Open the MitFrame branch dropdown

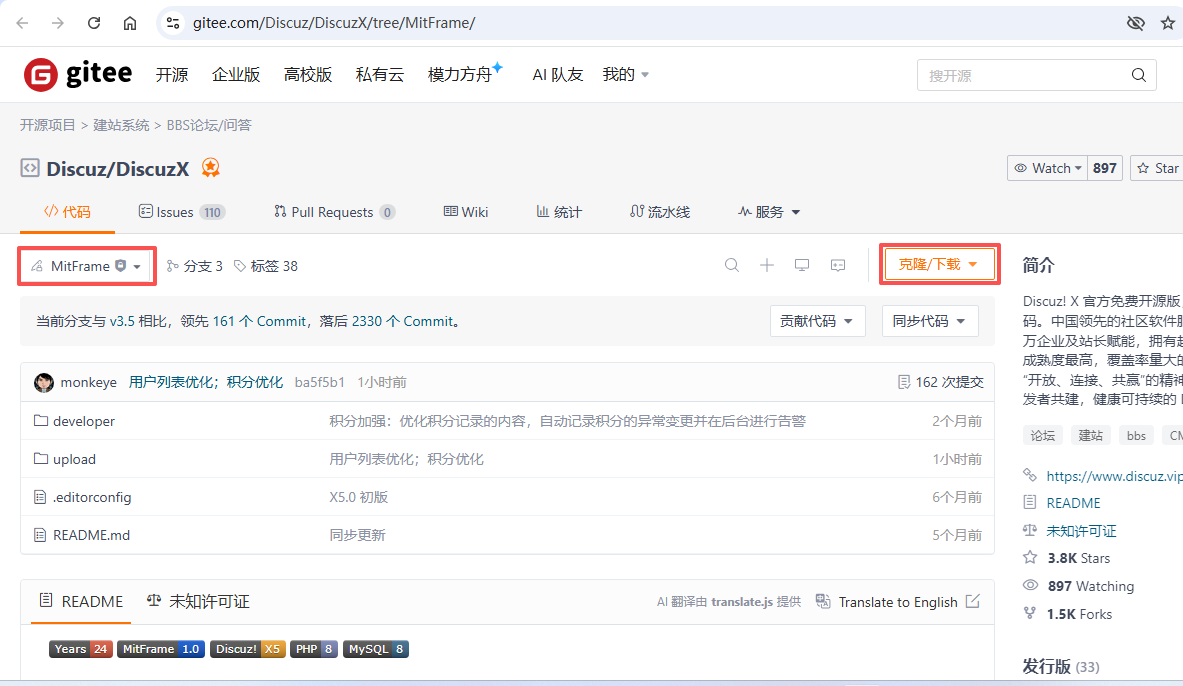(x=87, y=266)
